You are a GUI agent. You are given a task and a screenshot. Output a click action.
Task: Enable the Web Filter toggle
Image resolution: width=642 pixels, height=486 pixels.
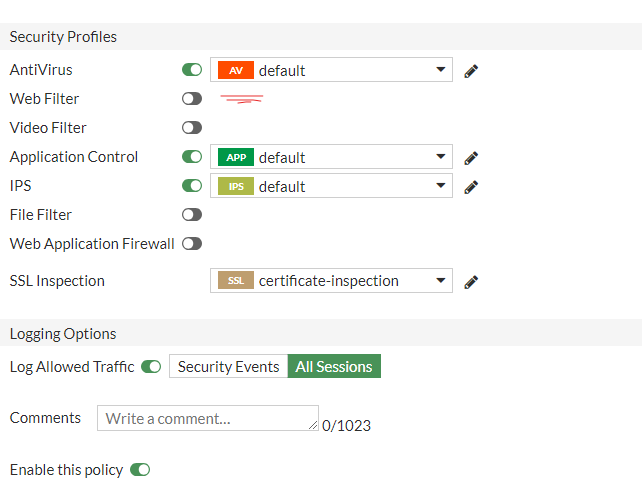click(192, 99)
